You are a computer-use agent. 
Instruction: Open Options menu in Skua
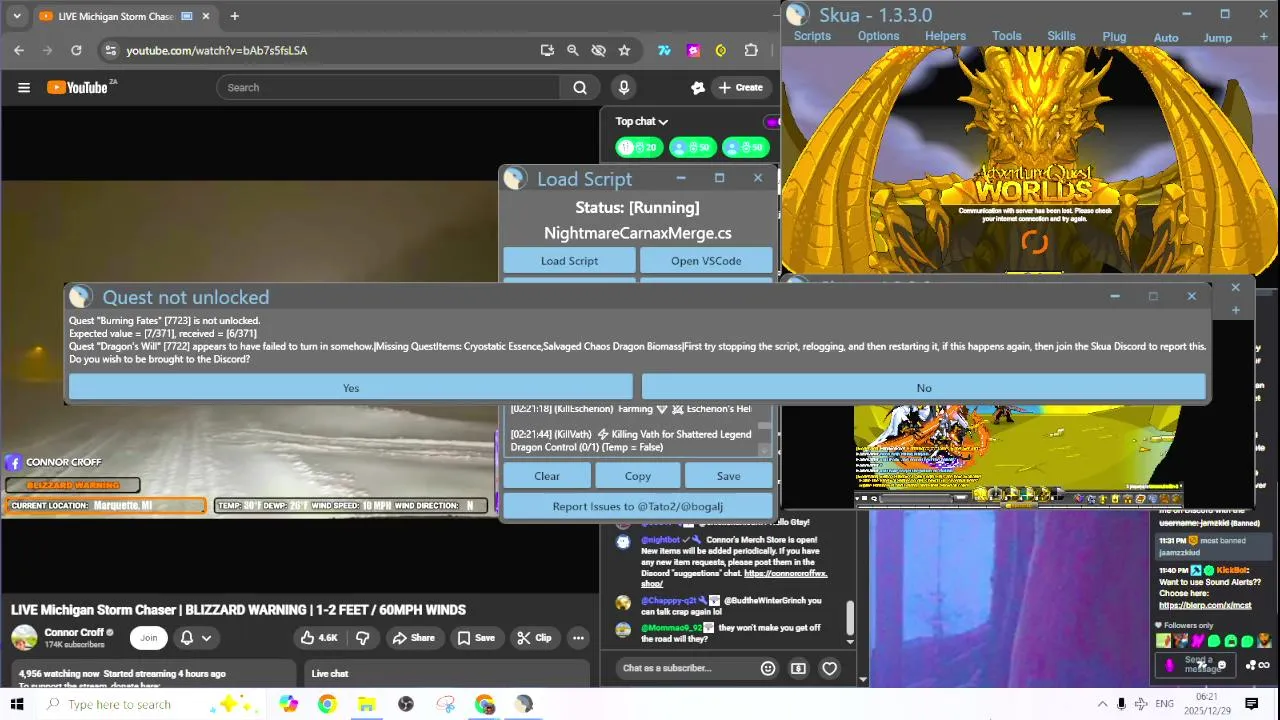[878, 36]
